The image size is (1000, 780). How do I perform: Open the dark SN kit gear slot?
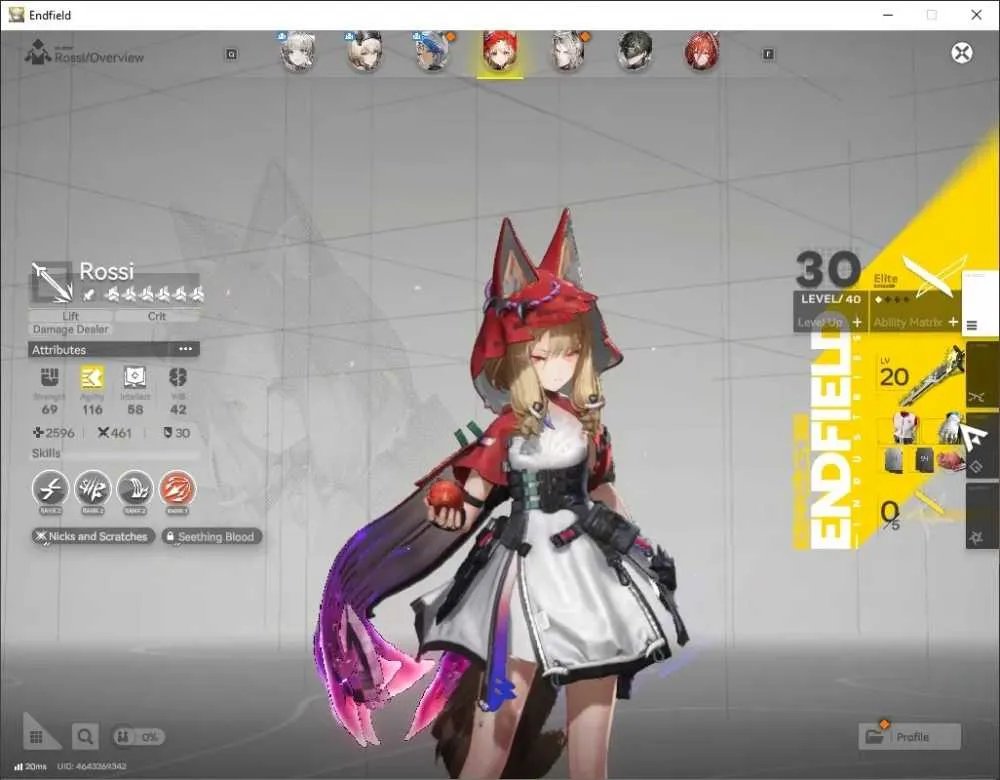[x=923, y=460]
